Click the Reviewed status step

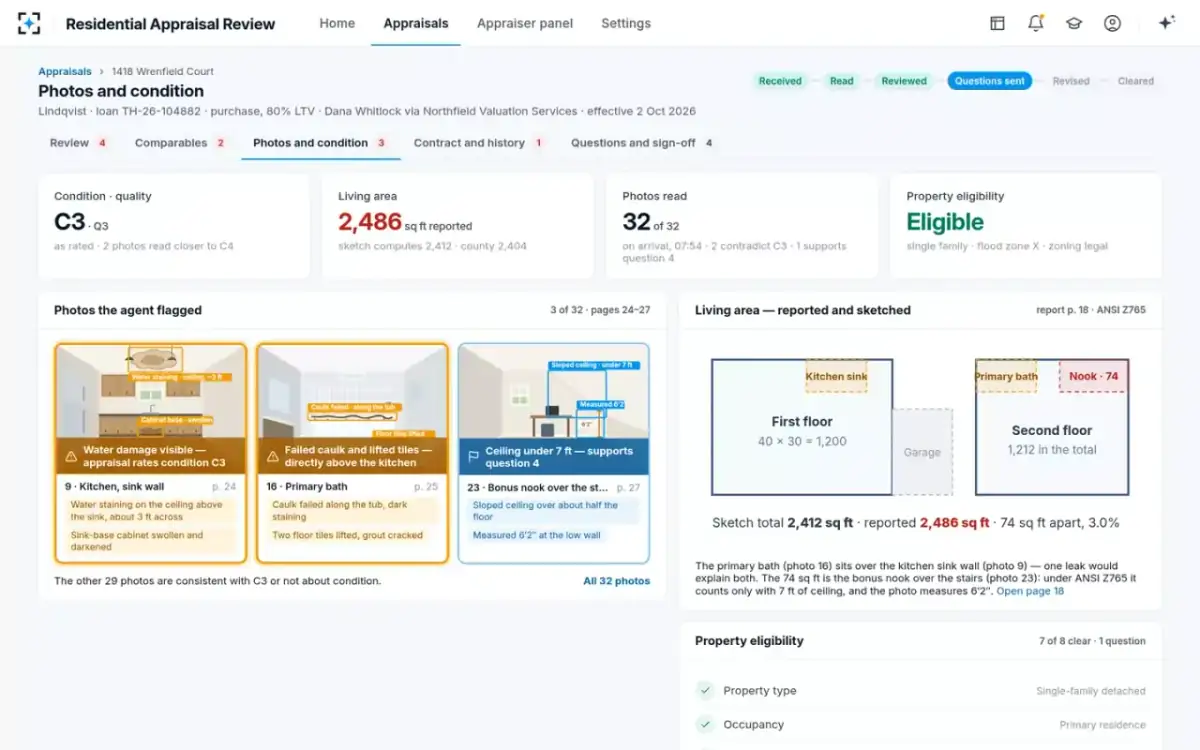click(904, 81)
